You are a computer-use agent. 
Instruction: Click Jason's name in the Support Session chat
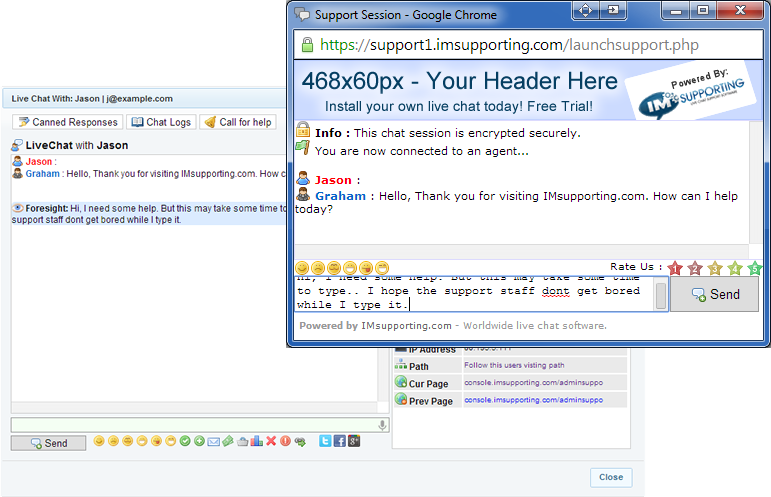click(x=333, y=180)
